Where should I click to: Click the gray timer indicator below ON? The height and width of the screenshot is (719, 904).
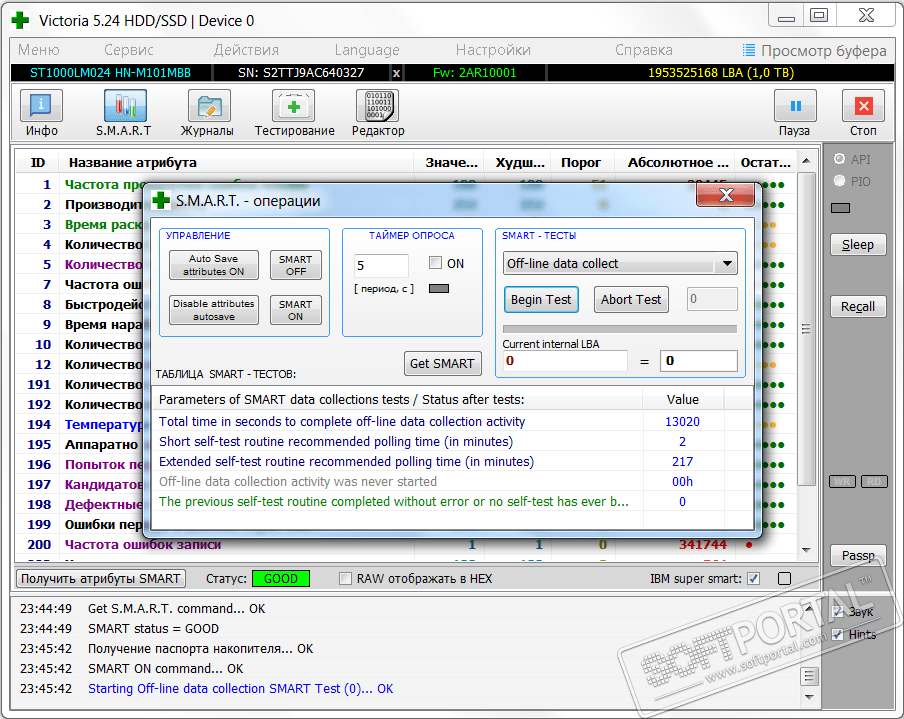[439, 288]
